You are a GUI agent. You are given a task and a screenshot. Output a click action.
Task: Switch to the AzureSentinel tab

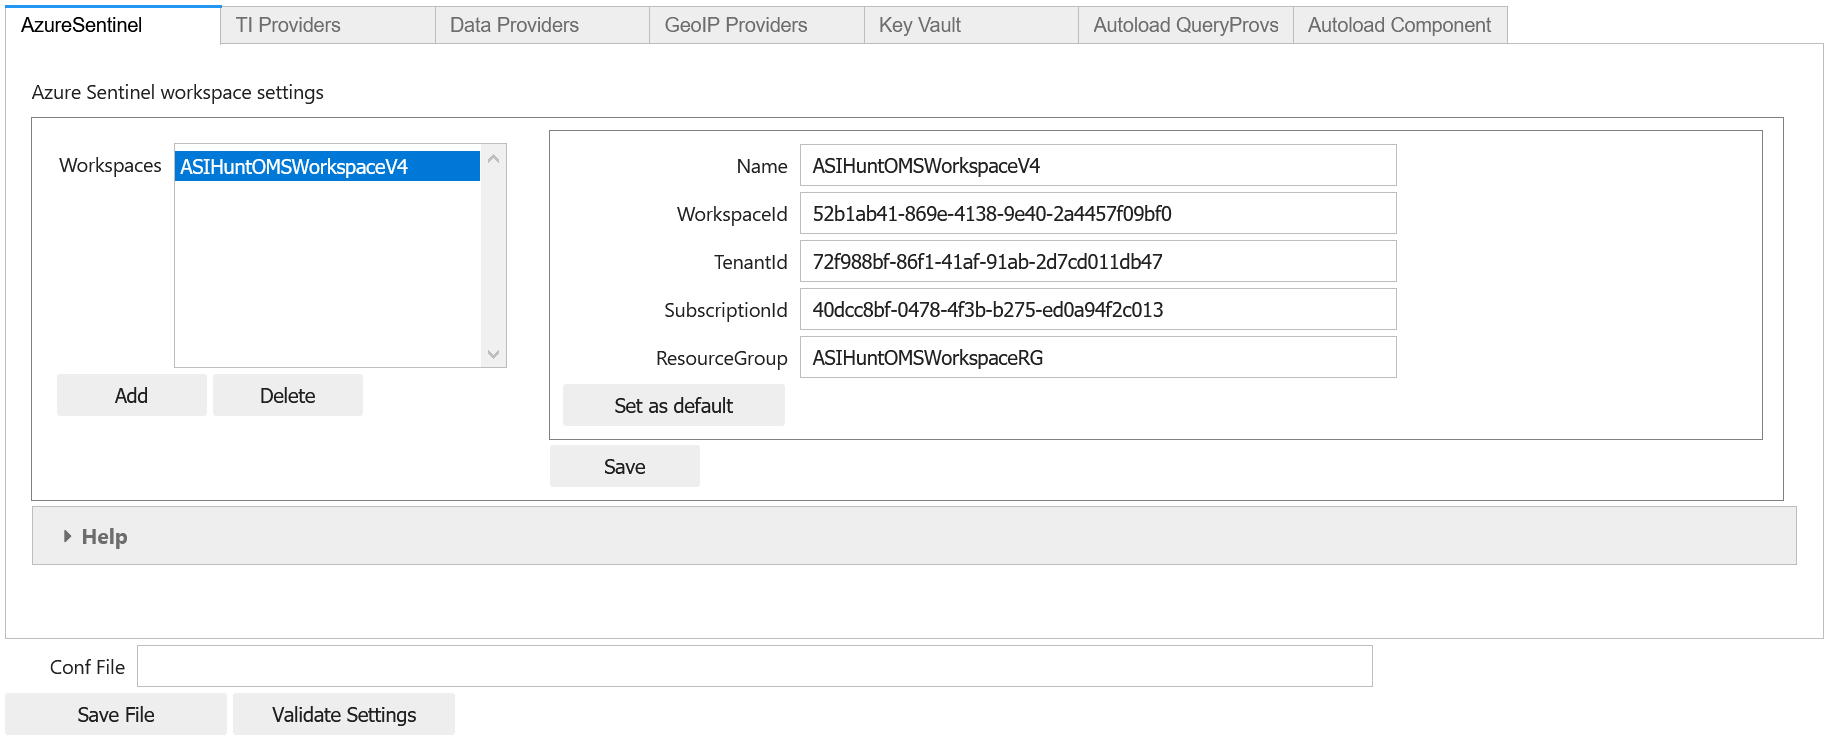pos(113,25)
